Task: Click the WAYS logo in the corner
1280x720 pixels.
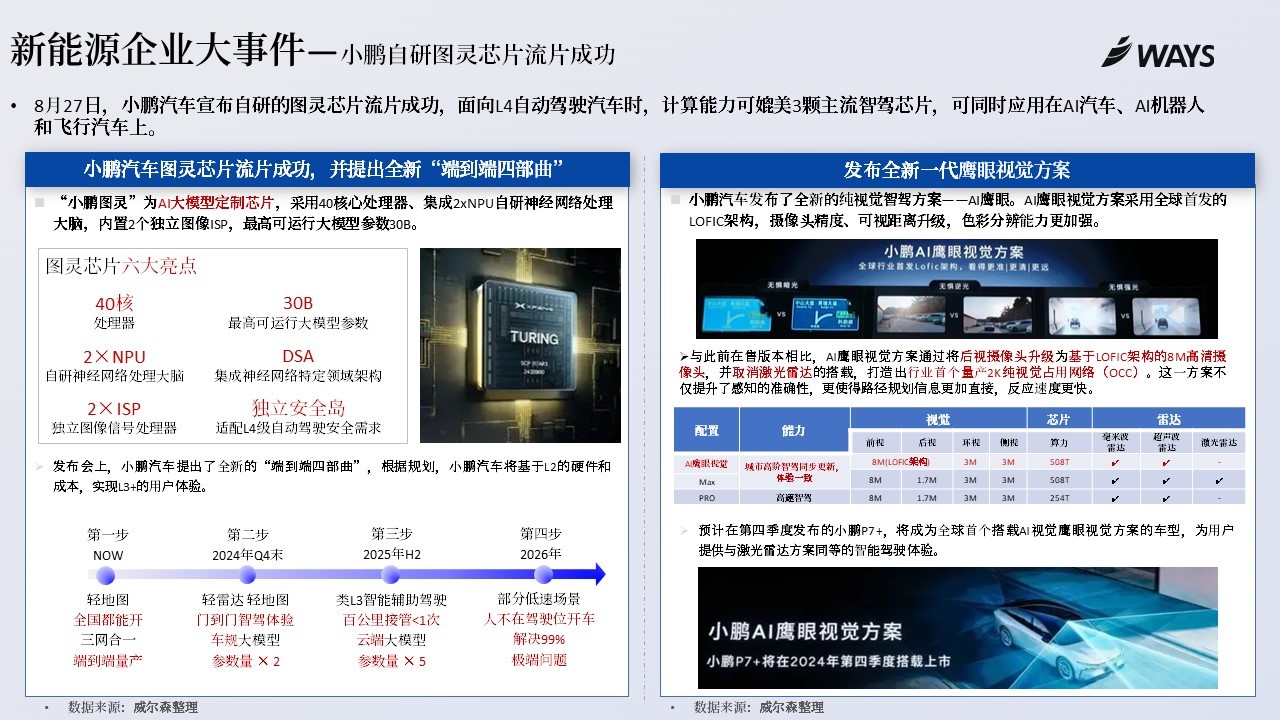Action: coord(1157,51)
